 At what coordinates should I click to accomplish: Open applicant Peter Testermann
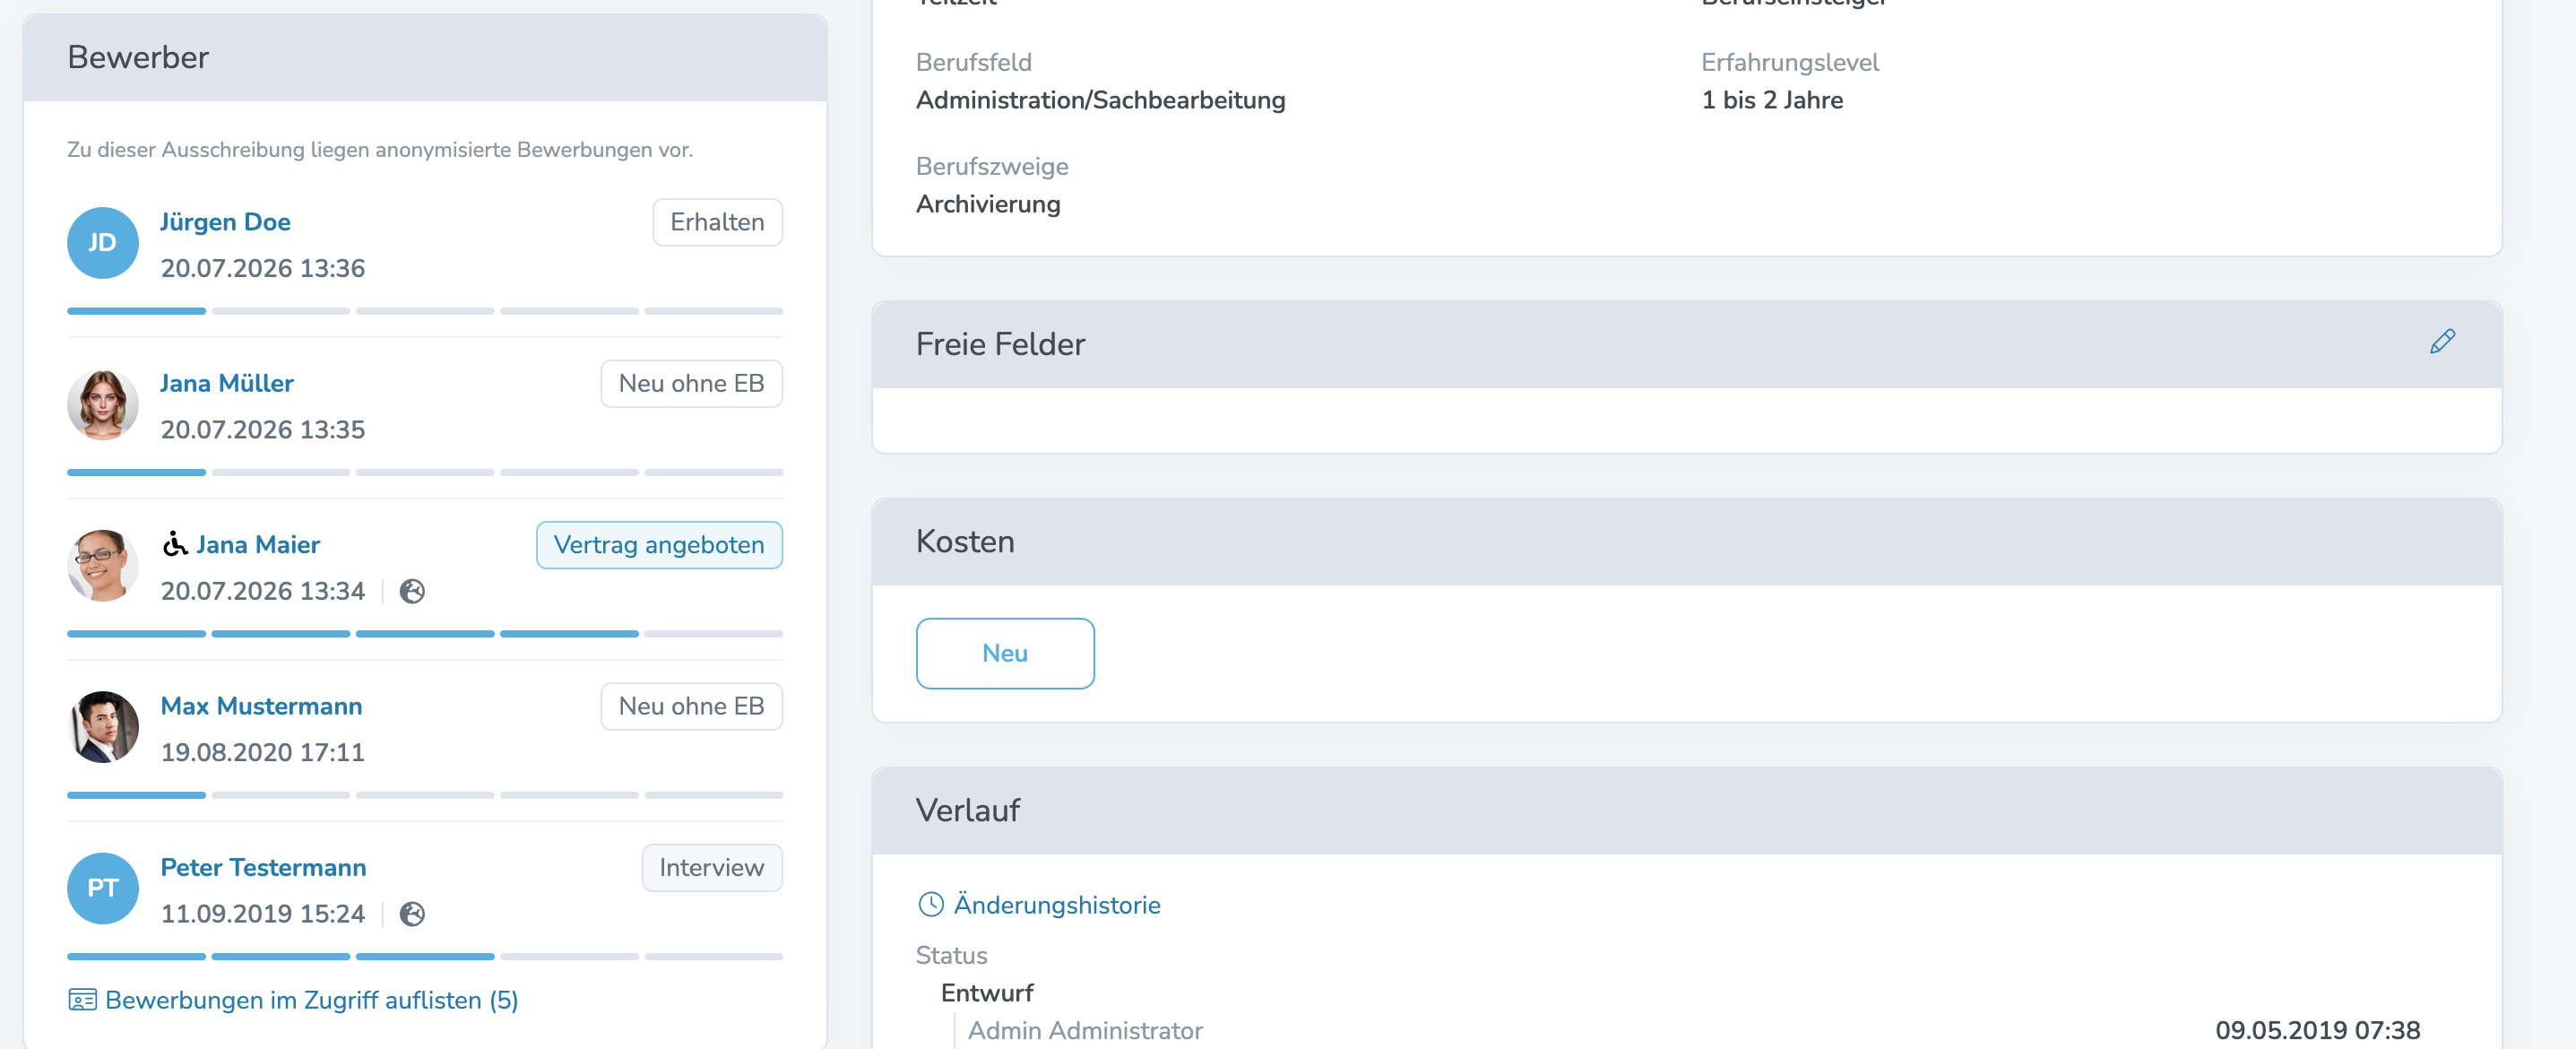pos(263,867)
